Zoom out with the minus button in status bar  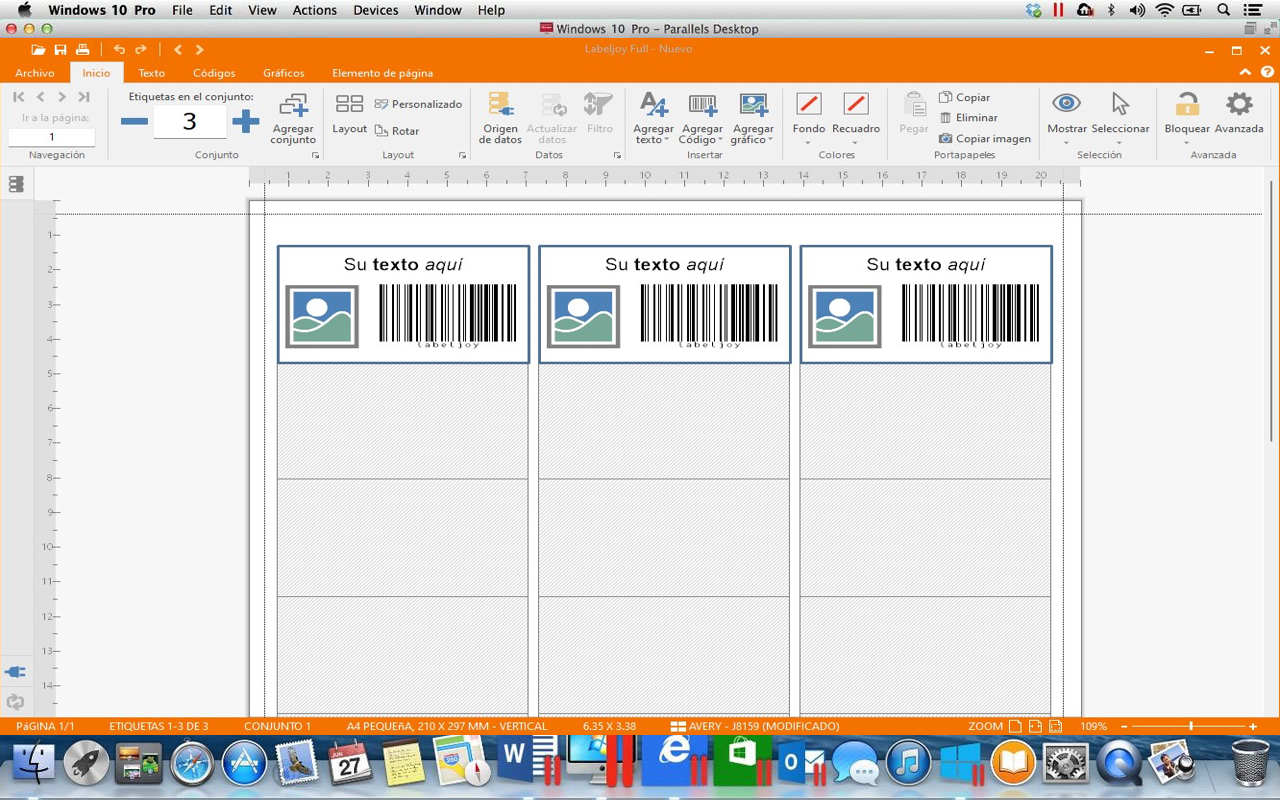coord(1124,727)
